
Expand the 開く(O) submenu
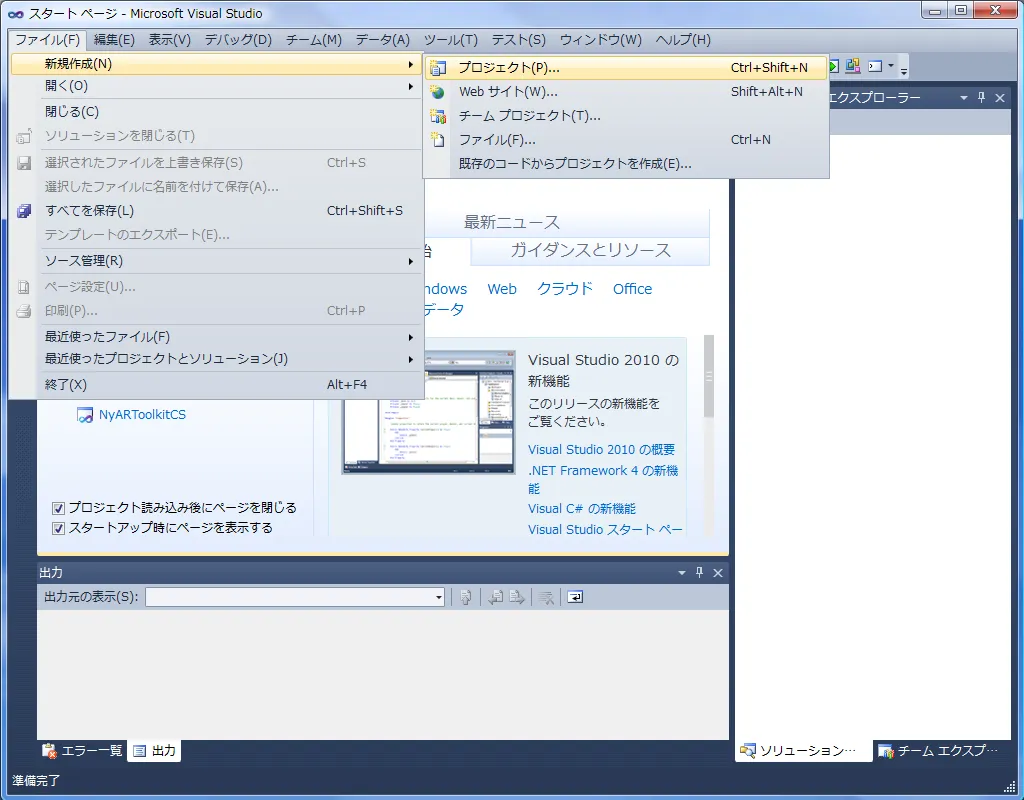point(410,86)
